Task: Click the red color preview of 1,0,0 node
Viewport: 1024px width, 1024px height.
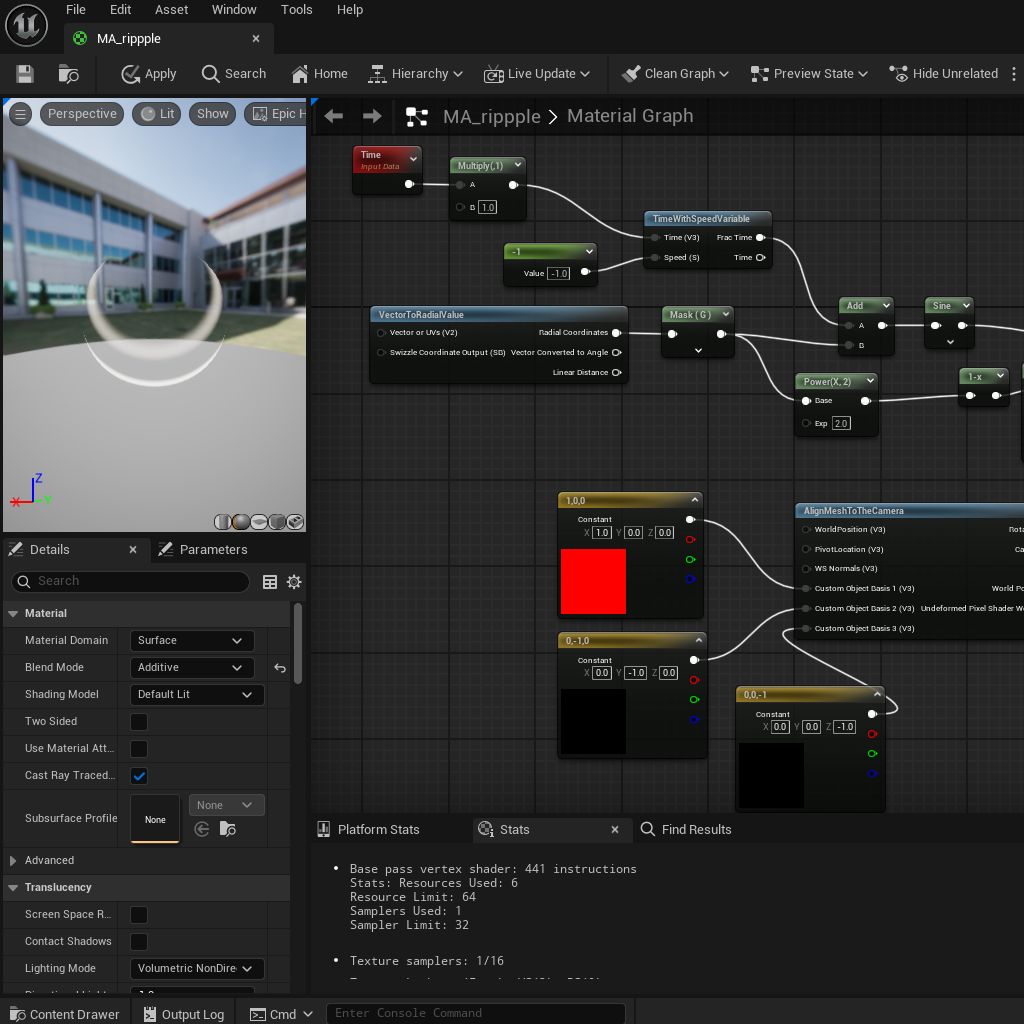Action: pyautogui.click(x=593, y=581)
